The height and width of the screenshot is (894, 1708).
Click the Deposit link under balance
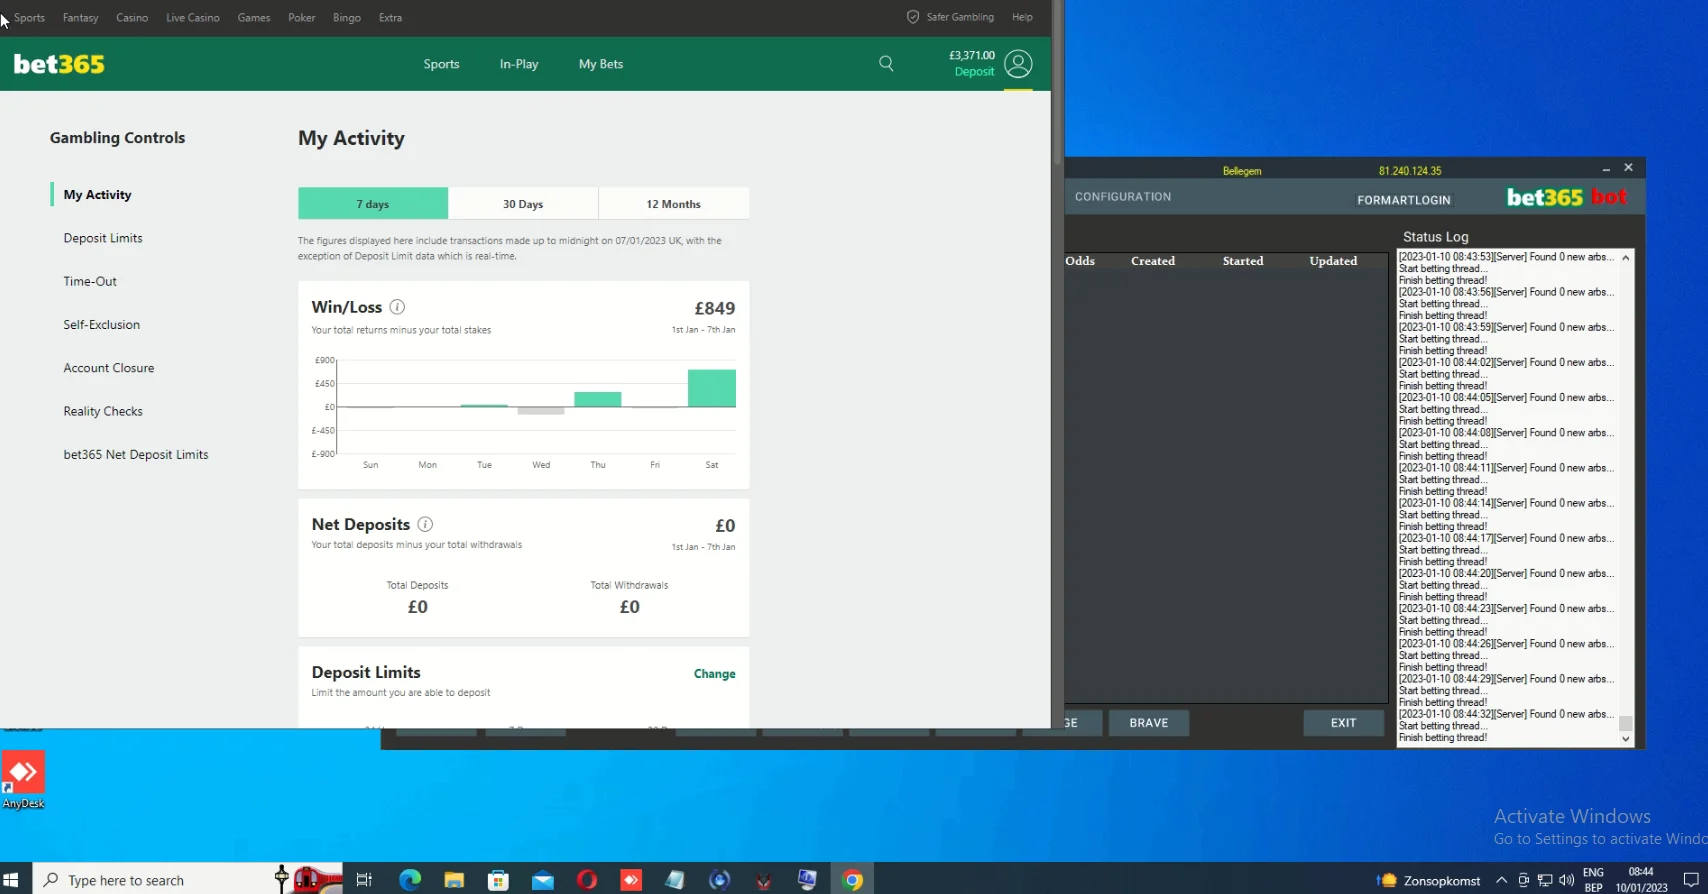click(x=974, y=72)
